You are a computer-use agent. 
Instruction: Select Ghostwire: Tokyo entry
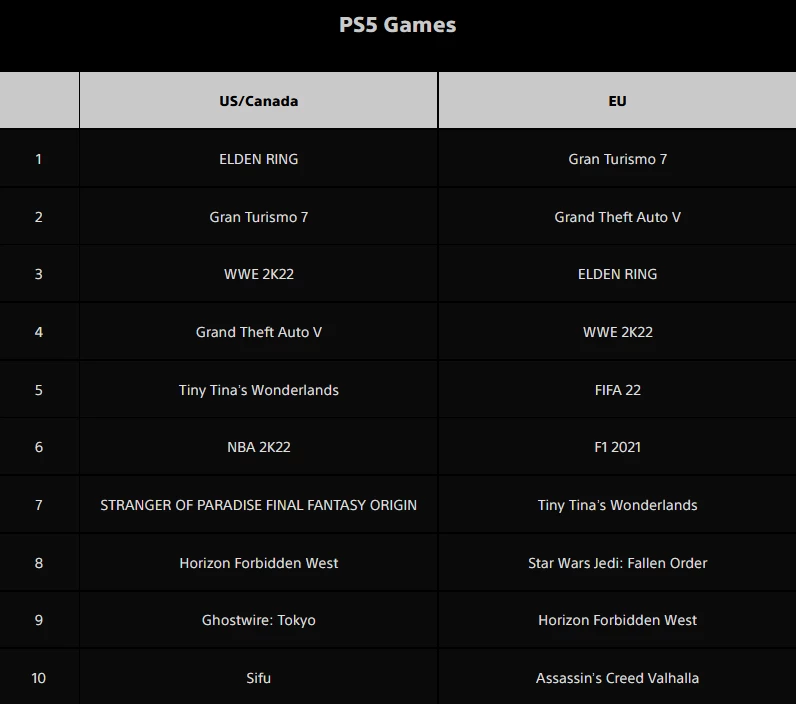258,620
